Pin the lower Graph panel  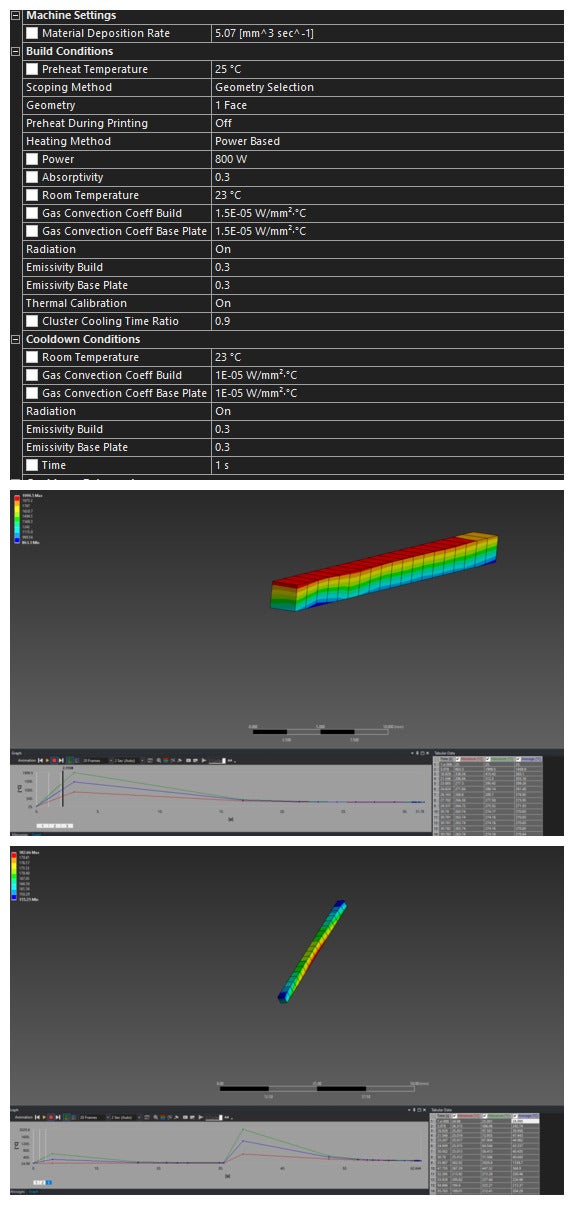pyautogui.click(x=413, y=1110)
